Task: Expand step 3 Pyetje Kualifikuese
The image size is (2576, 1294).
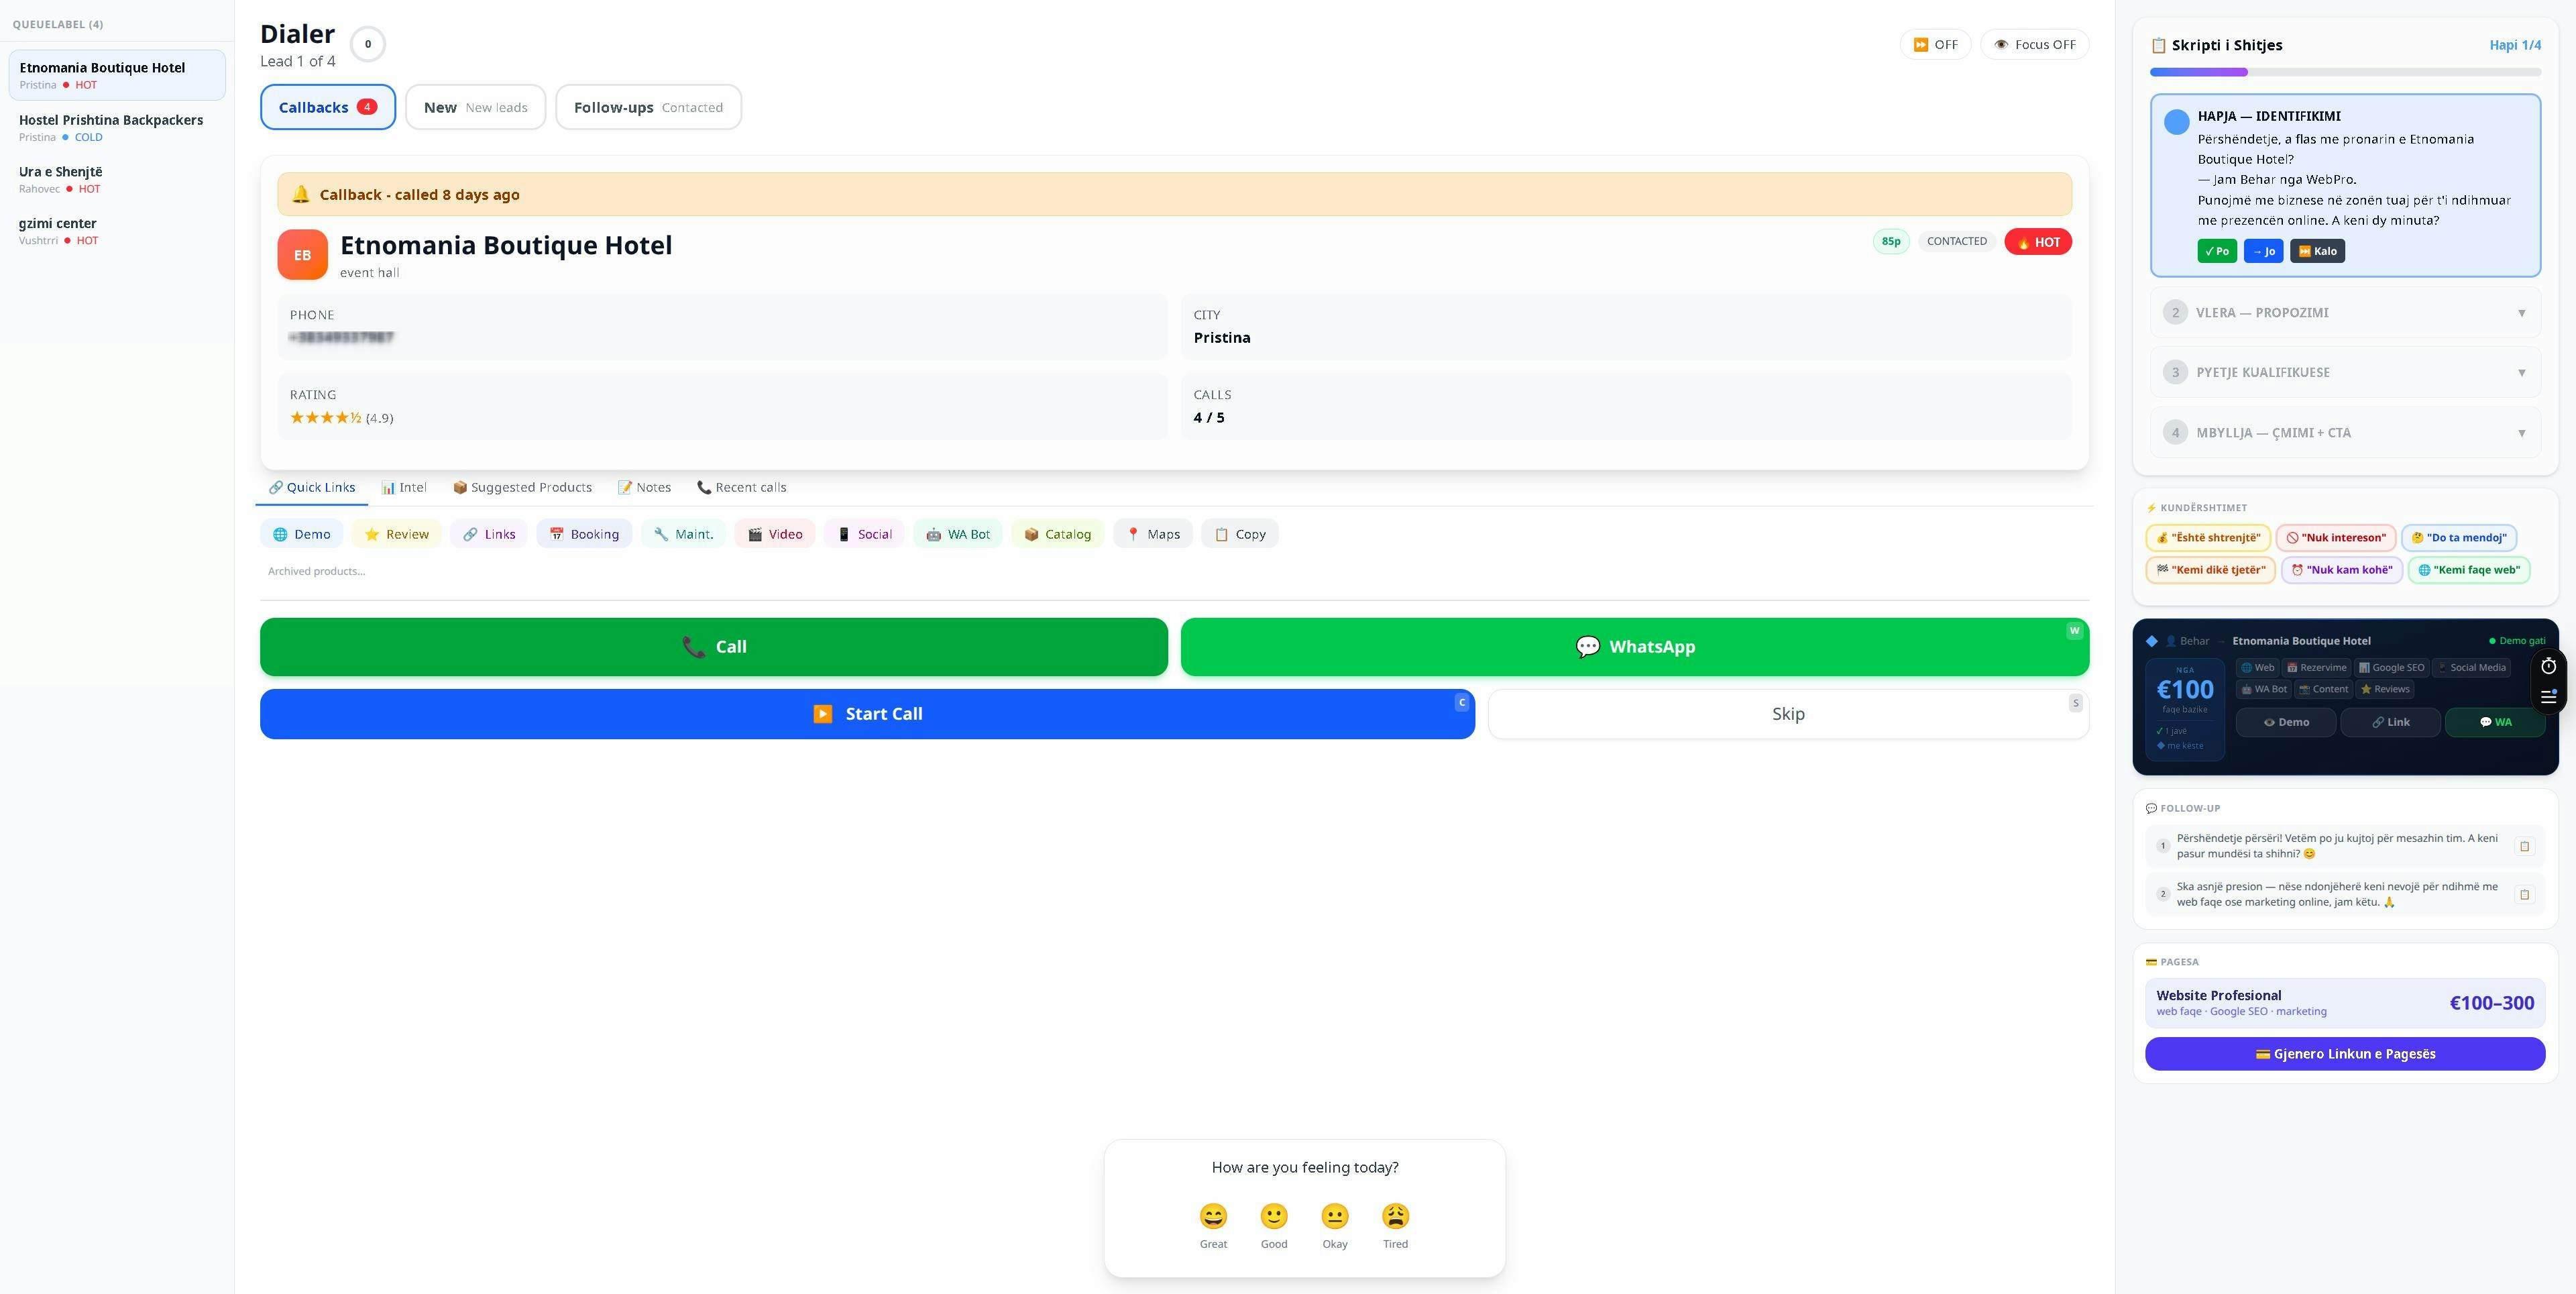Action: tap(2345, 372)
